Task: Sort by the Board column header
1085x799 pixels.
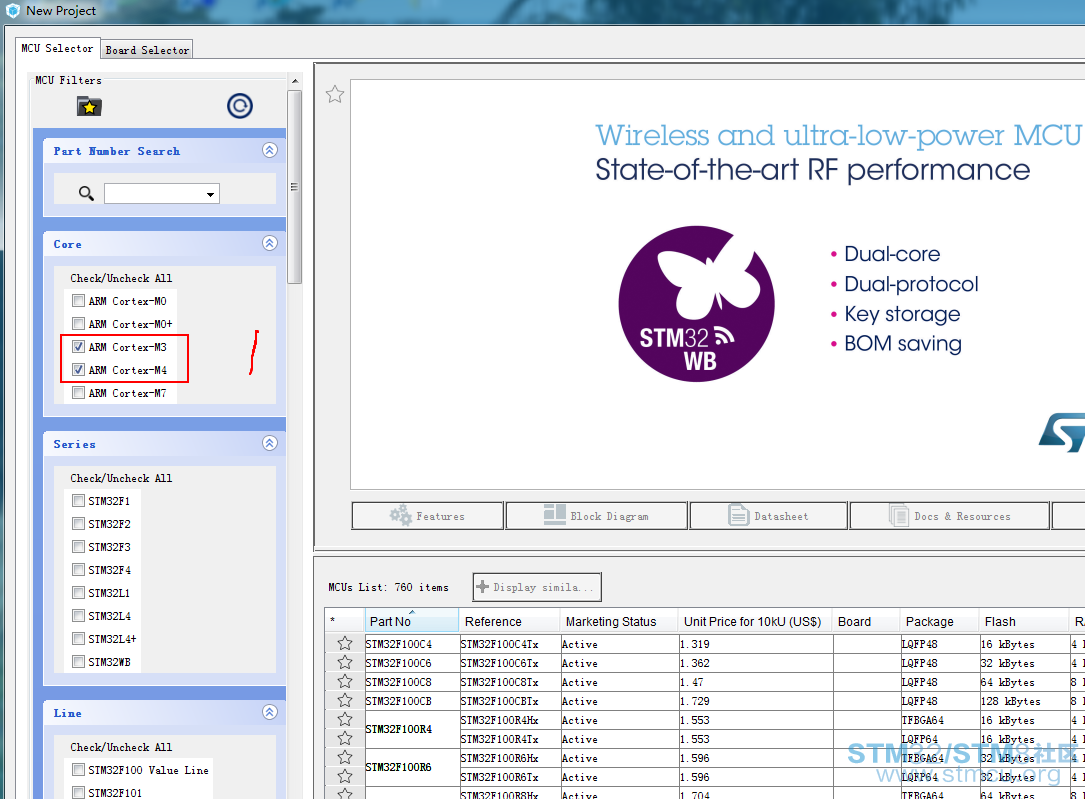Action: pos(866,621)
